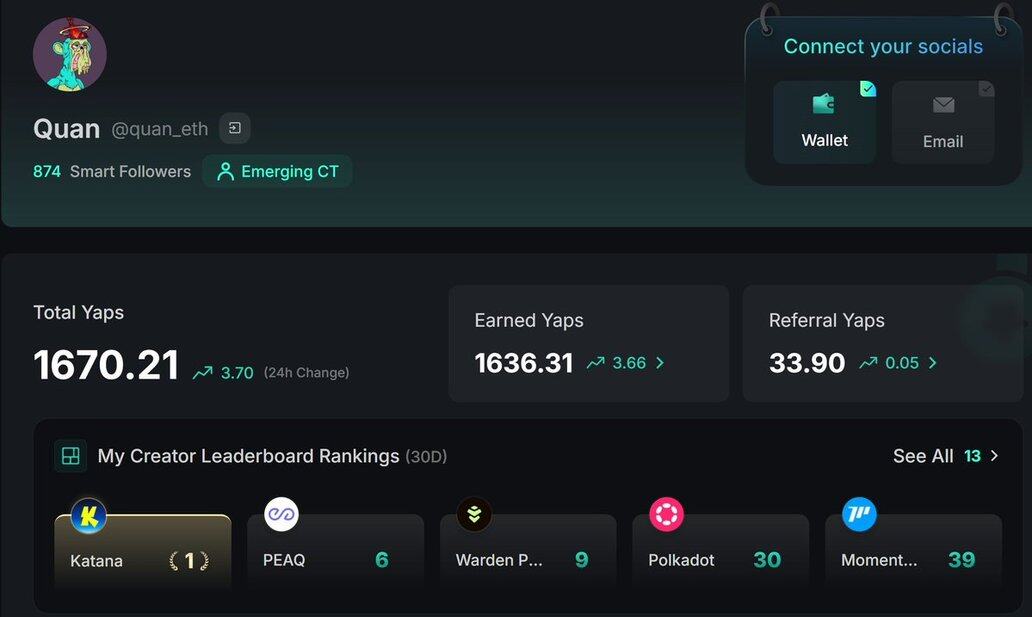Click the logout icon beside @quan_eth

pyautogui.click(x=235, y=128)
